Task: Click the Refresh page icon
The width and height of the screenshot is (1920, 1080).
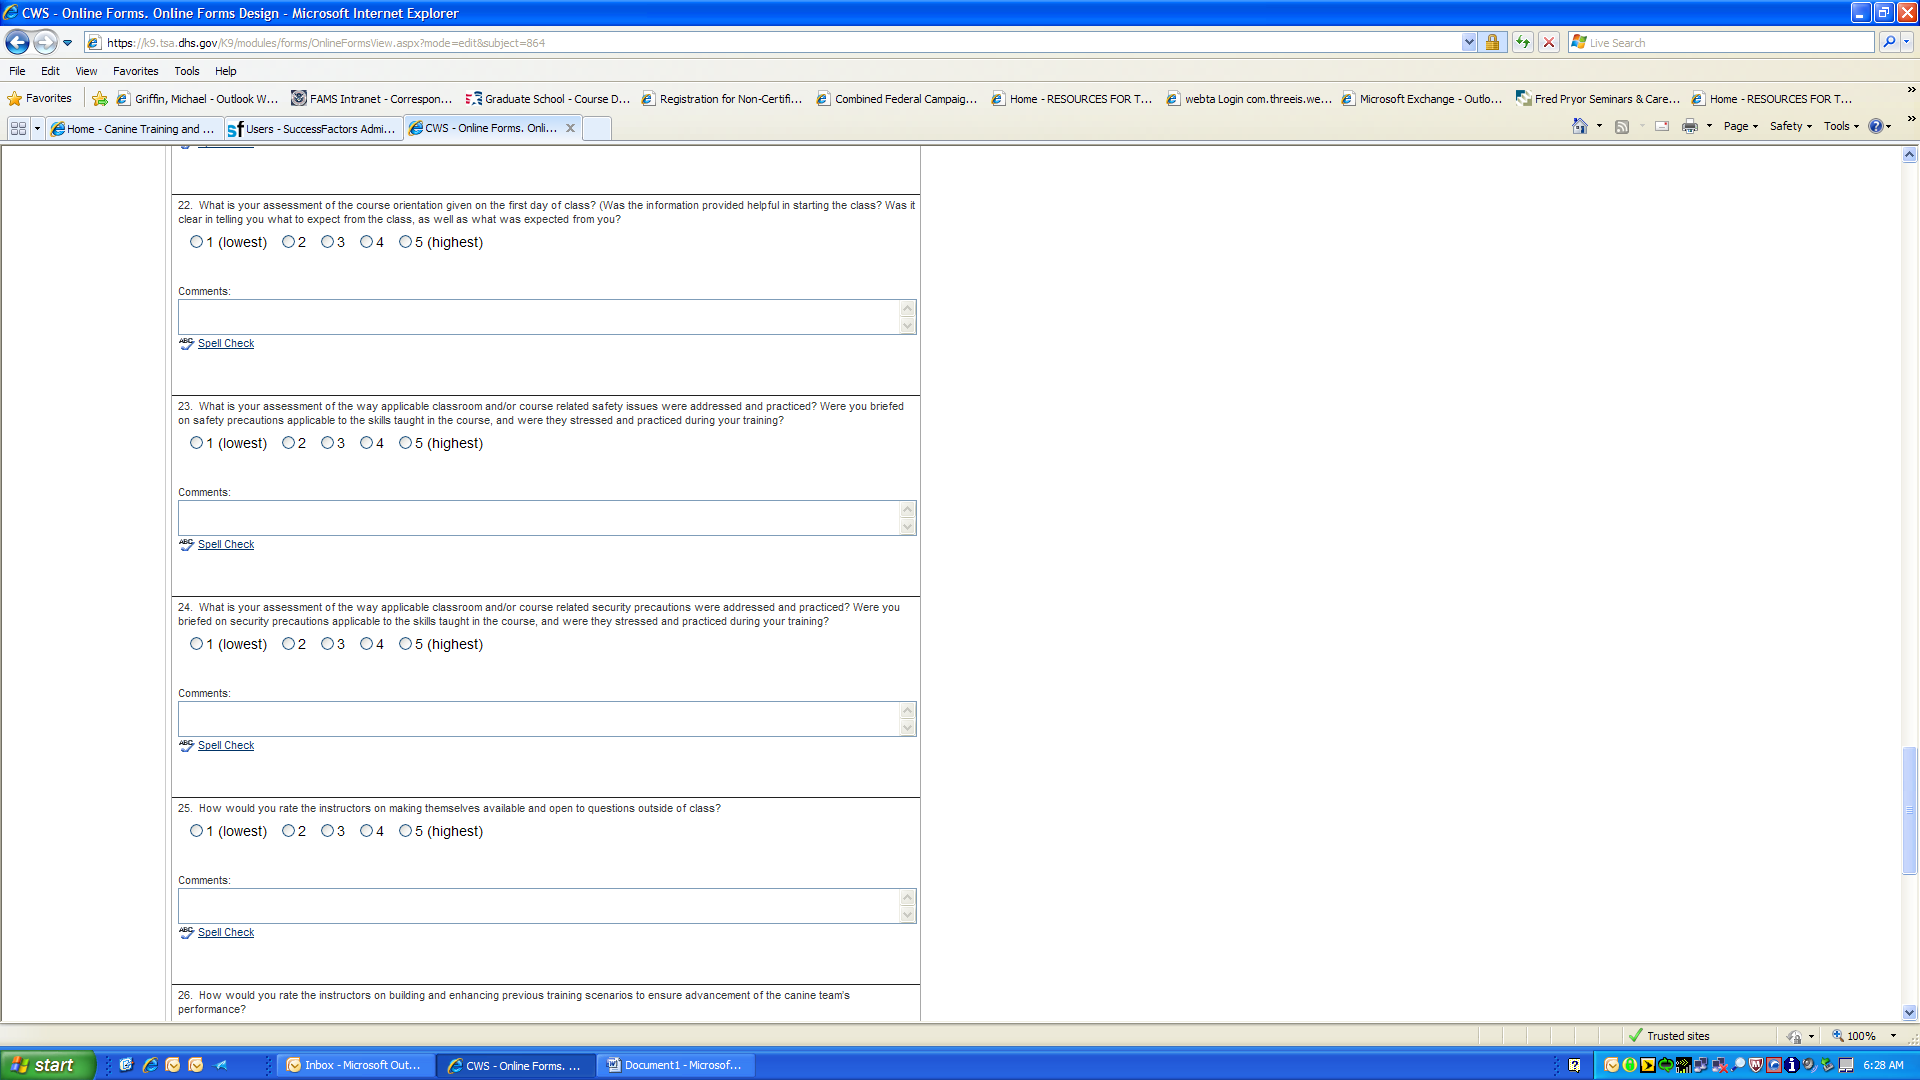Action: tap(1522, 42)
